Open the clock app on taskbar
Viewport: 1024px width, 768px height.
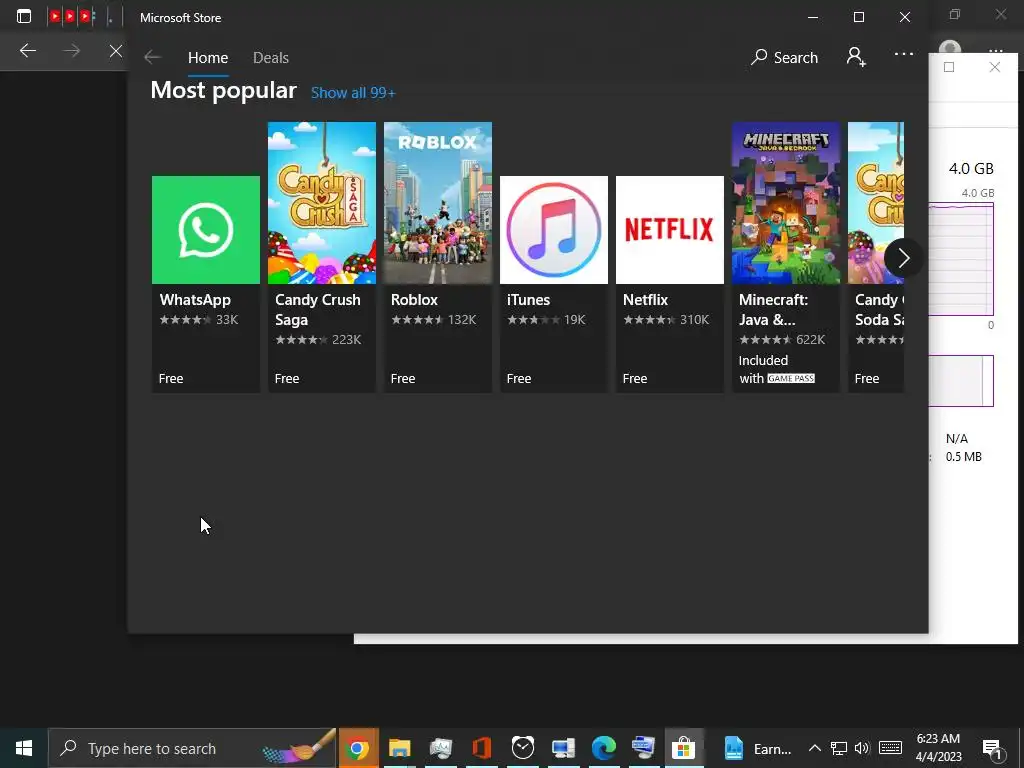522,748
